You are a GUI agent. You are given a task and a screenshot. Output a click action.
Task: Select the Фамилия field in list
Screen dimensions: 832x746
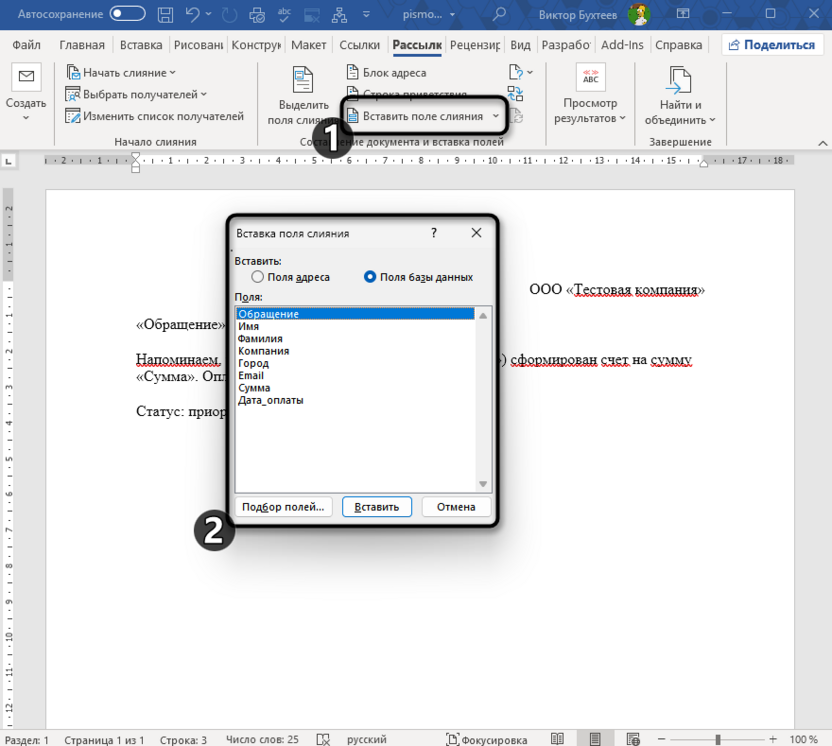pyautogui.click(x=355, y=339)
